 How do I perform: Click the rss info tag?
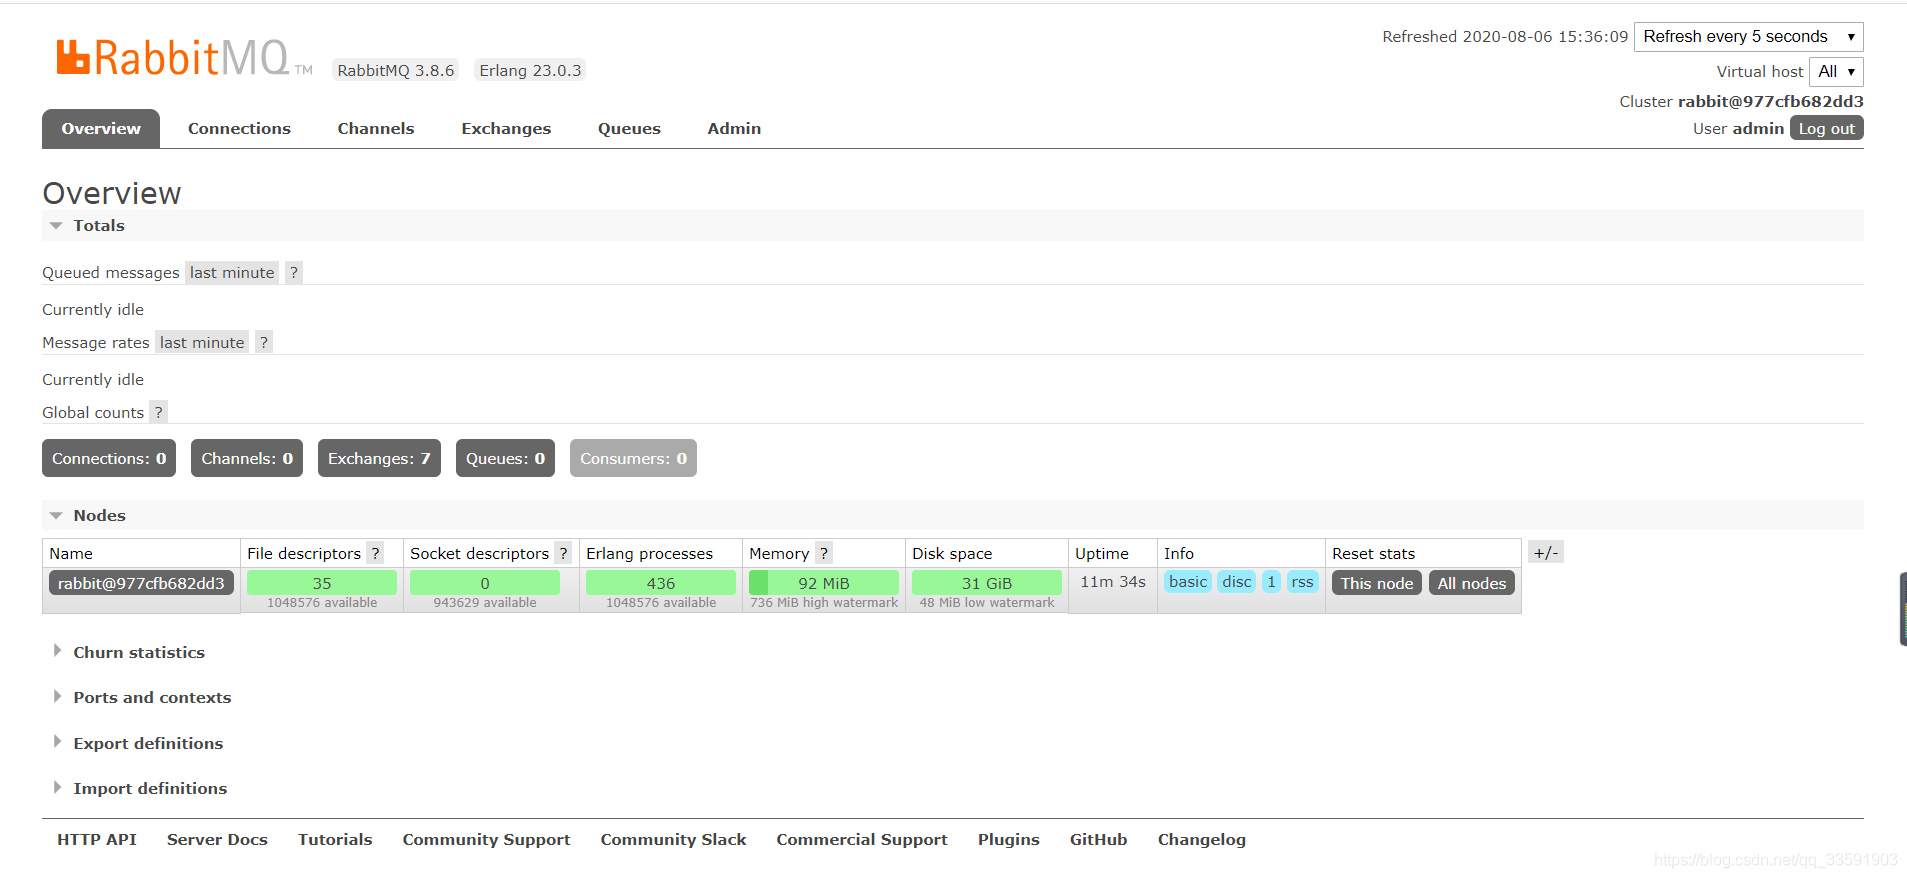pyautogui.click(x=1302, y=582)
